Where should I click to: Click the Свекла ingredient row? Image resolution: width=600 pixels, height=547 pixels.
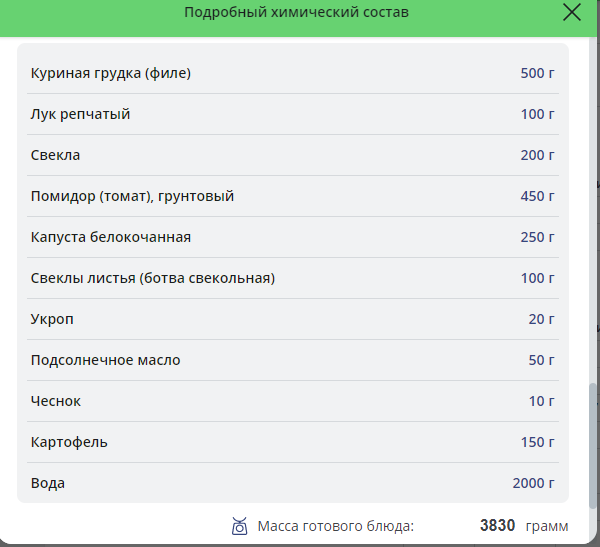tap(56, 155)
